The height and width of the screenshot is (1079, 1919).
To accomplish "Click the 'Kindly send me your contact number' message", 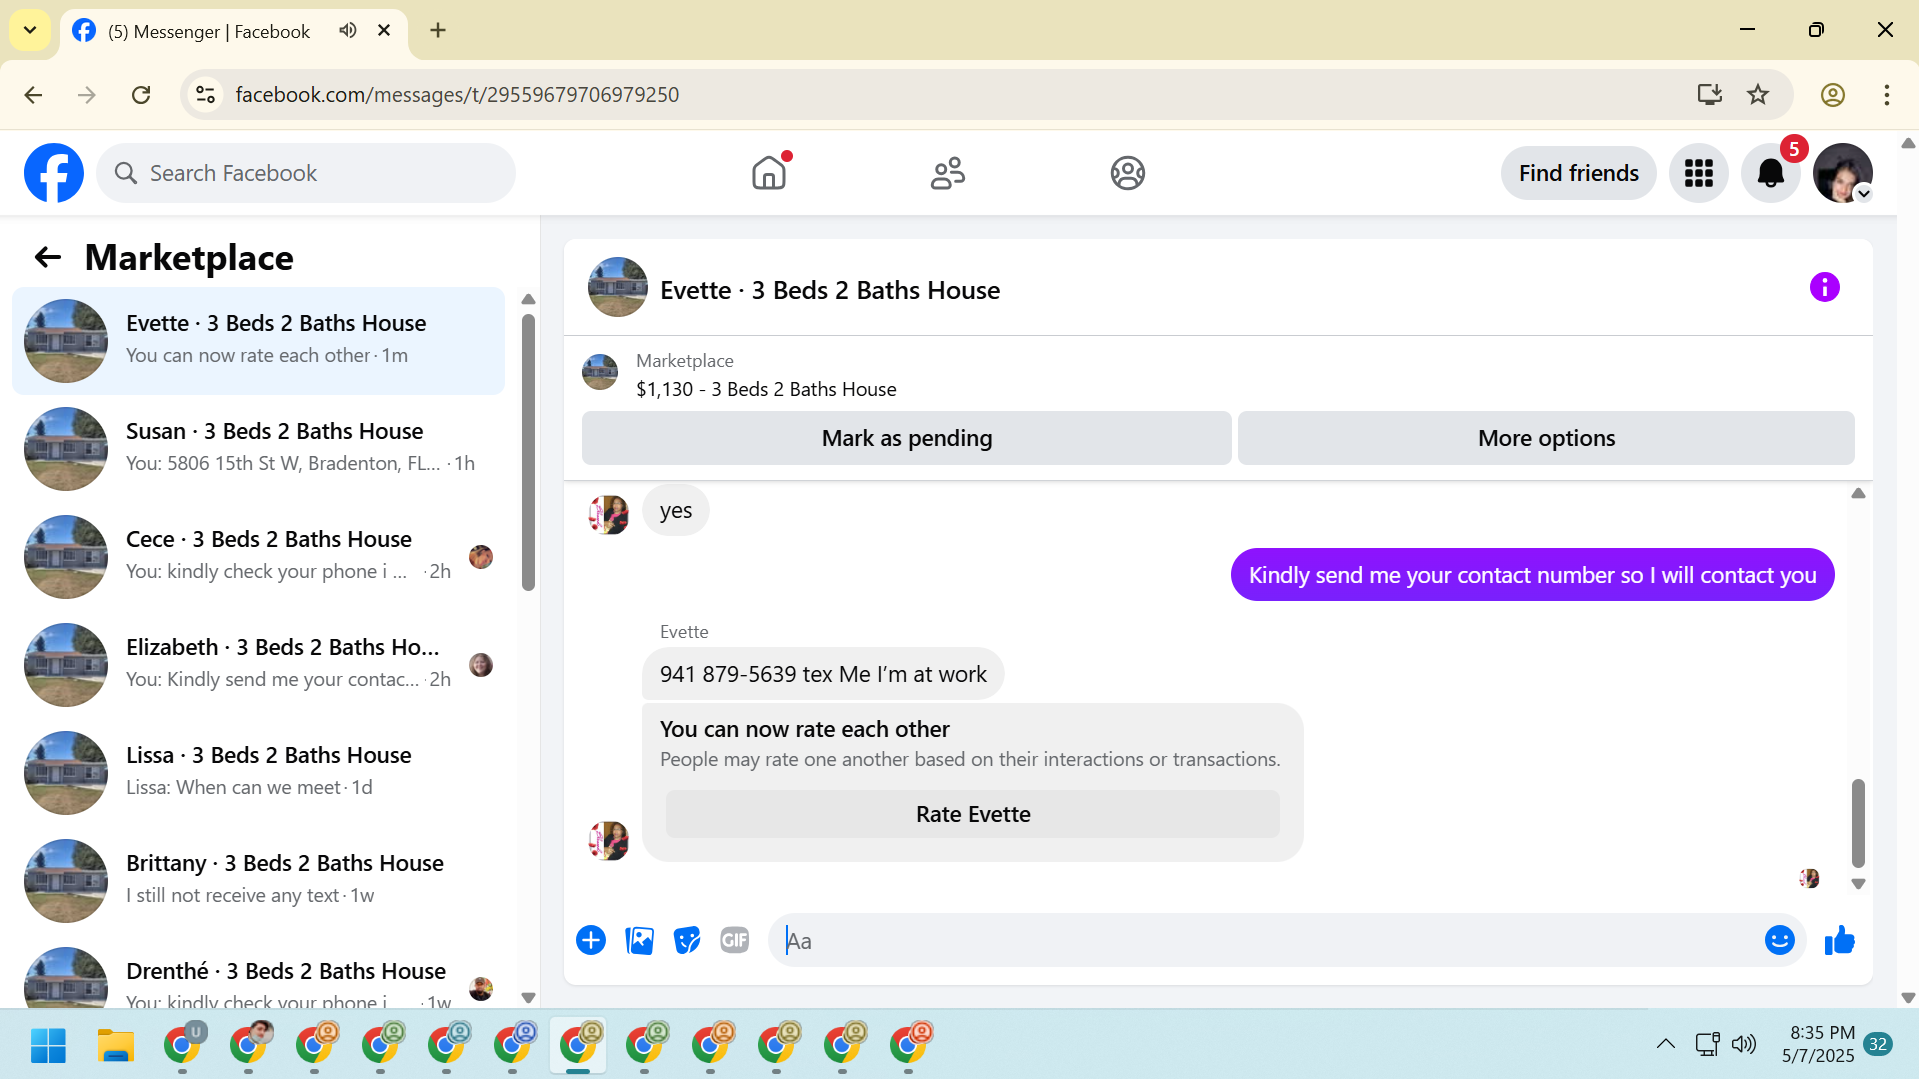I will point(1532,575).
